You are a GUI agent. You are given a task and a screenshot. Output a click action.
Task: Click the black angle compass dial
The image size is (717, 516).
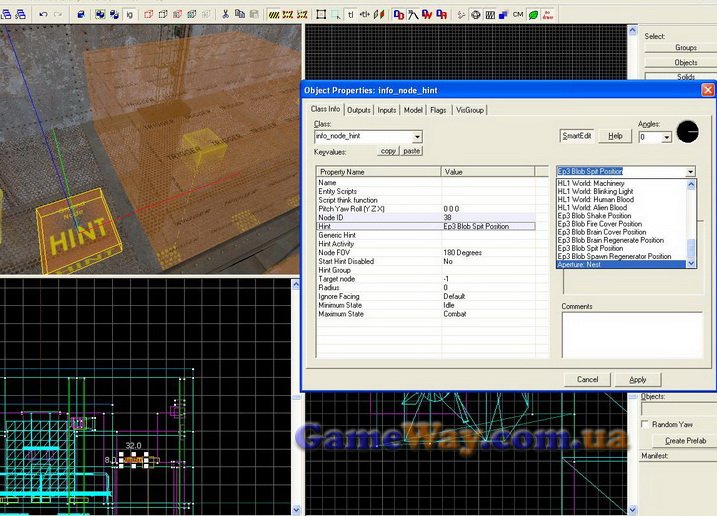[x=689, y=132]
